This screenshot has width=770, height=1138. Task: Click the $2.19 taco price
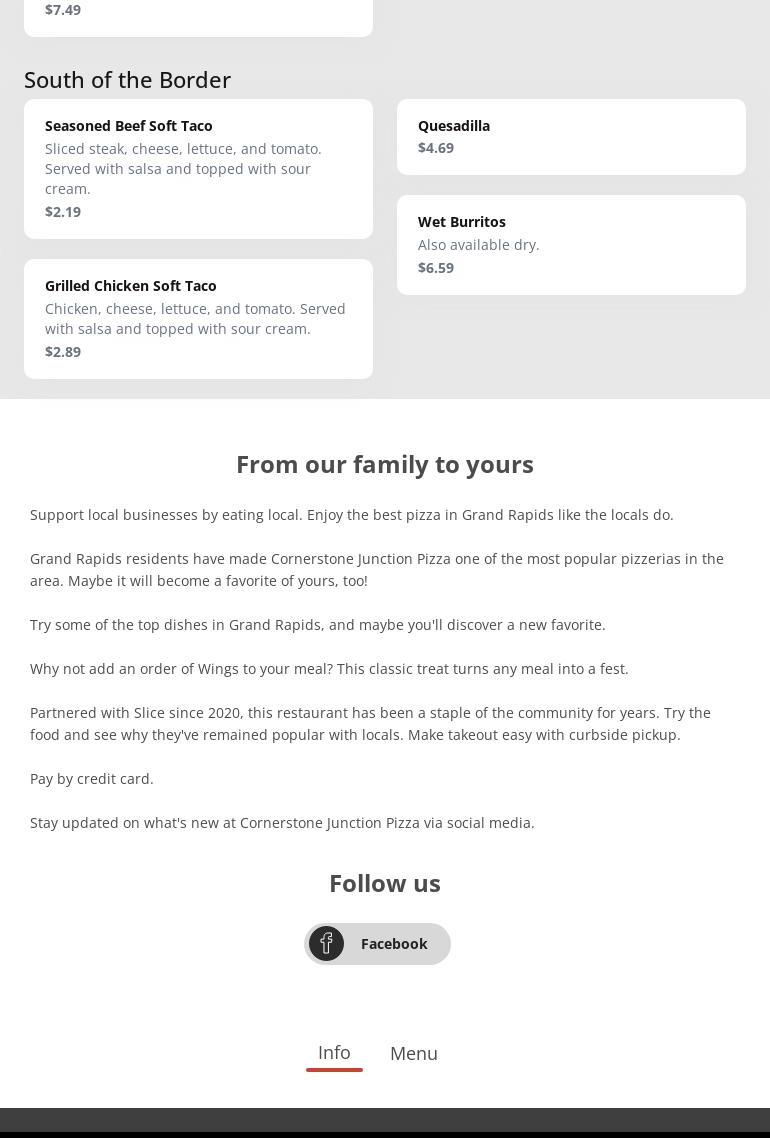pos(63,212)
